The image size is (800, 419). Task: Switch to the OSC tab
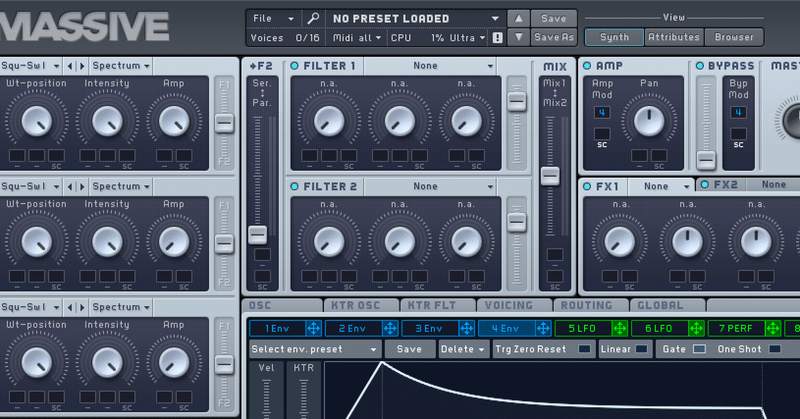tap(282, 305)
